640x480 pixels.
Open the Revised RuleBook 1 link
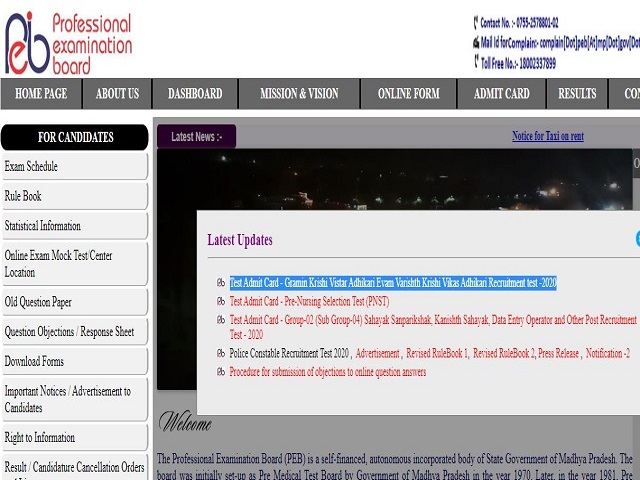[437, 353]
